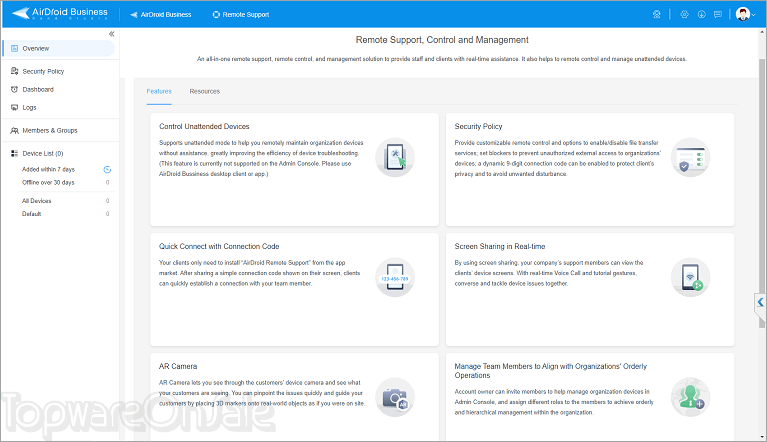
Task: Open the AR Camera feature card
Action: coord(294,397)
